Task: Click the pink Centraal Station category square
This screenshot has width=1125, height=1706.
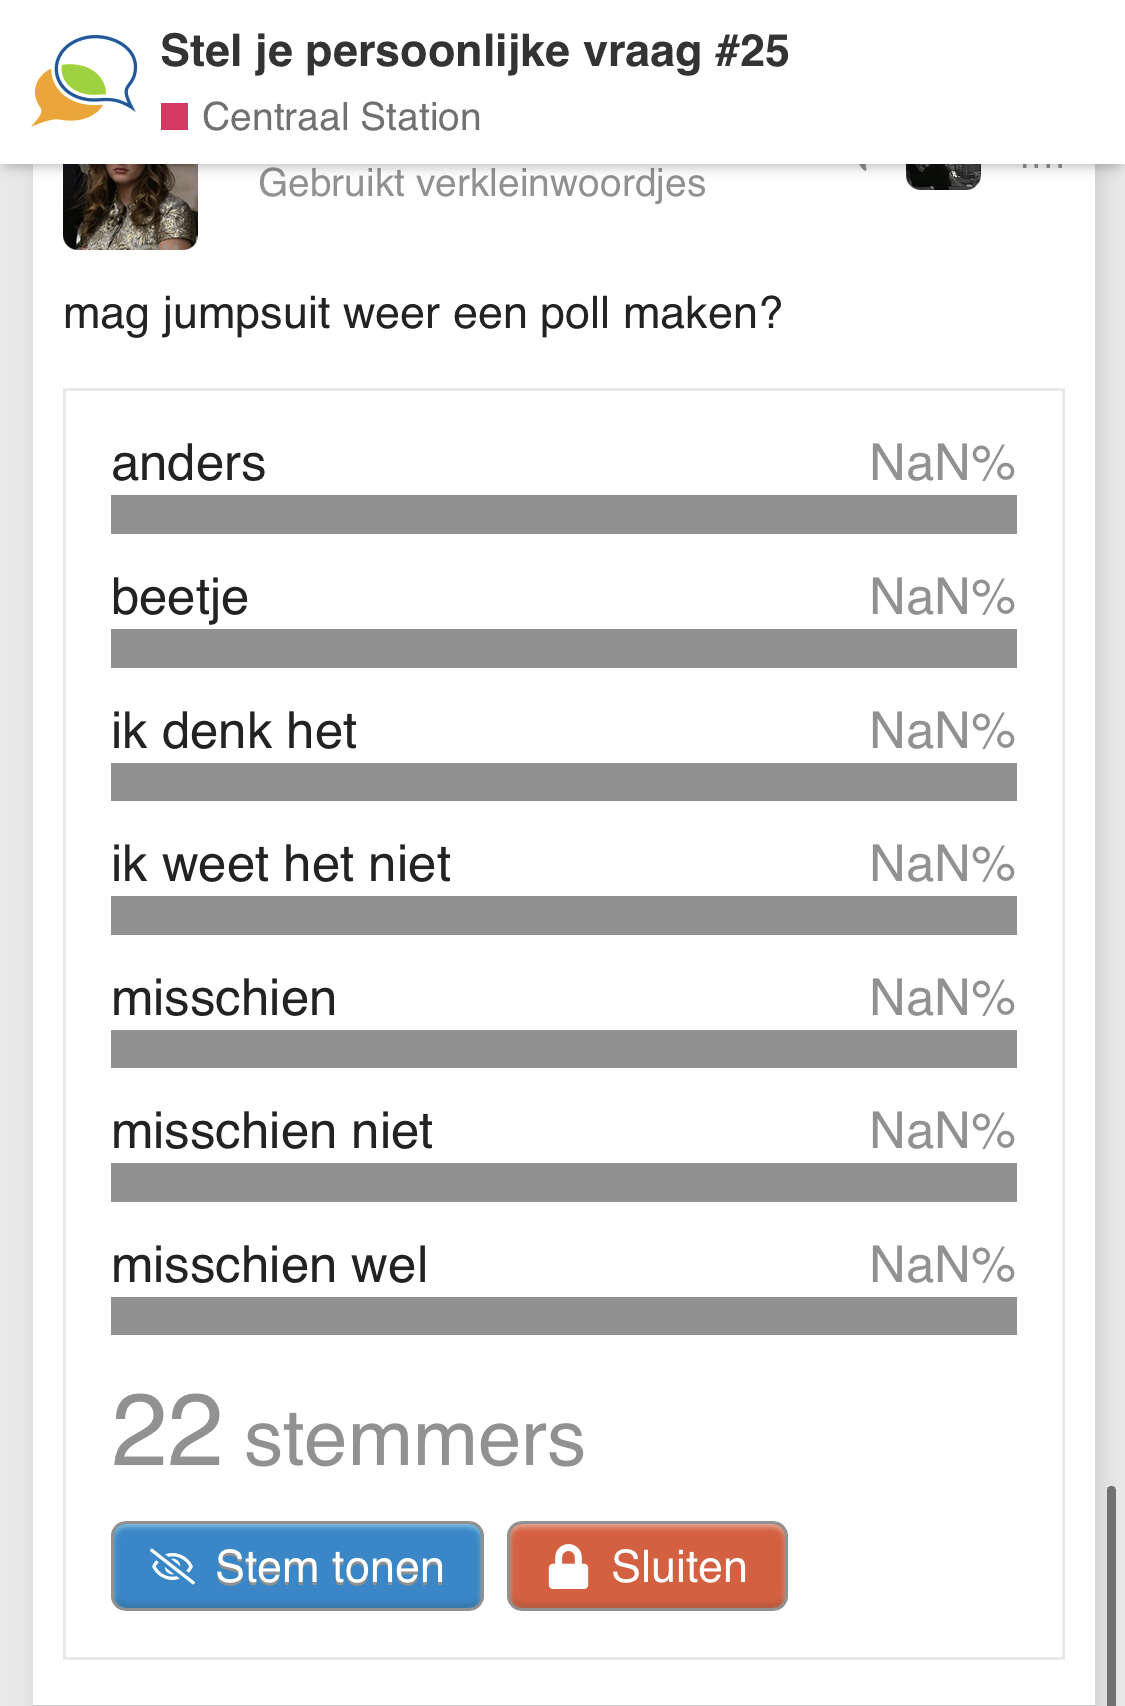Action: pos(174,117)
